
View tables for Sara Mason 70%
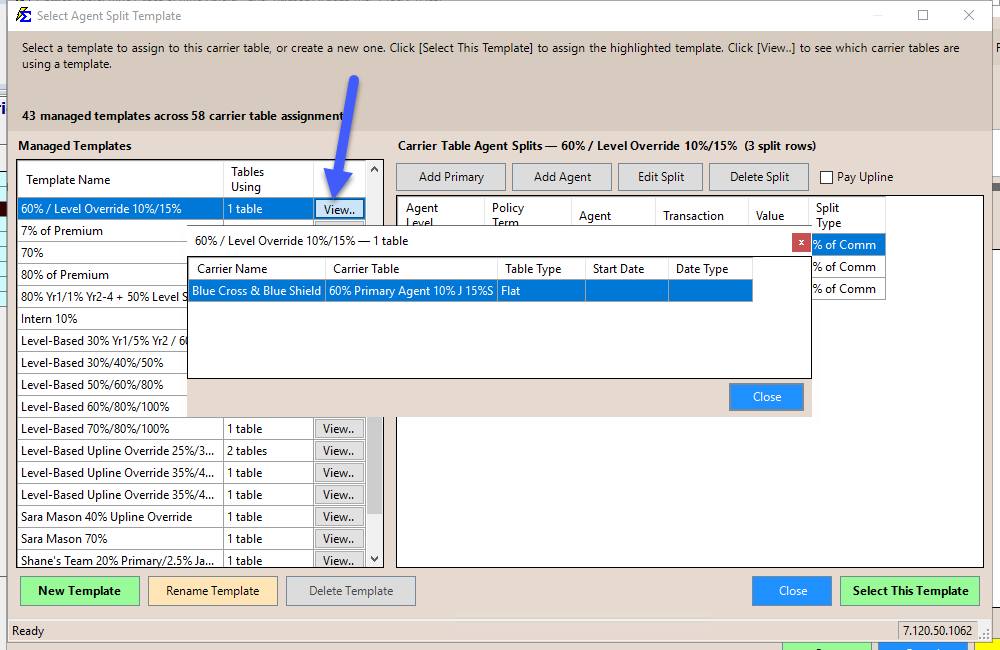(x=339, y=539)
